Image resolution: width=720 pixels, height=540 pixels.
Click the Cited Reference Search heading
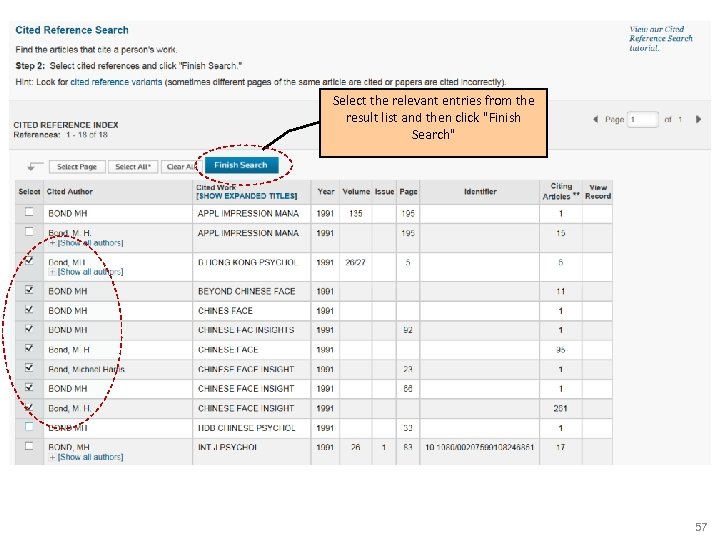point(72,30)
